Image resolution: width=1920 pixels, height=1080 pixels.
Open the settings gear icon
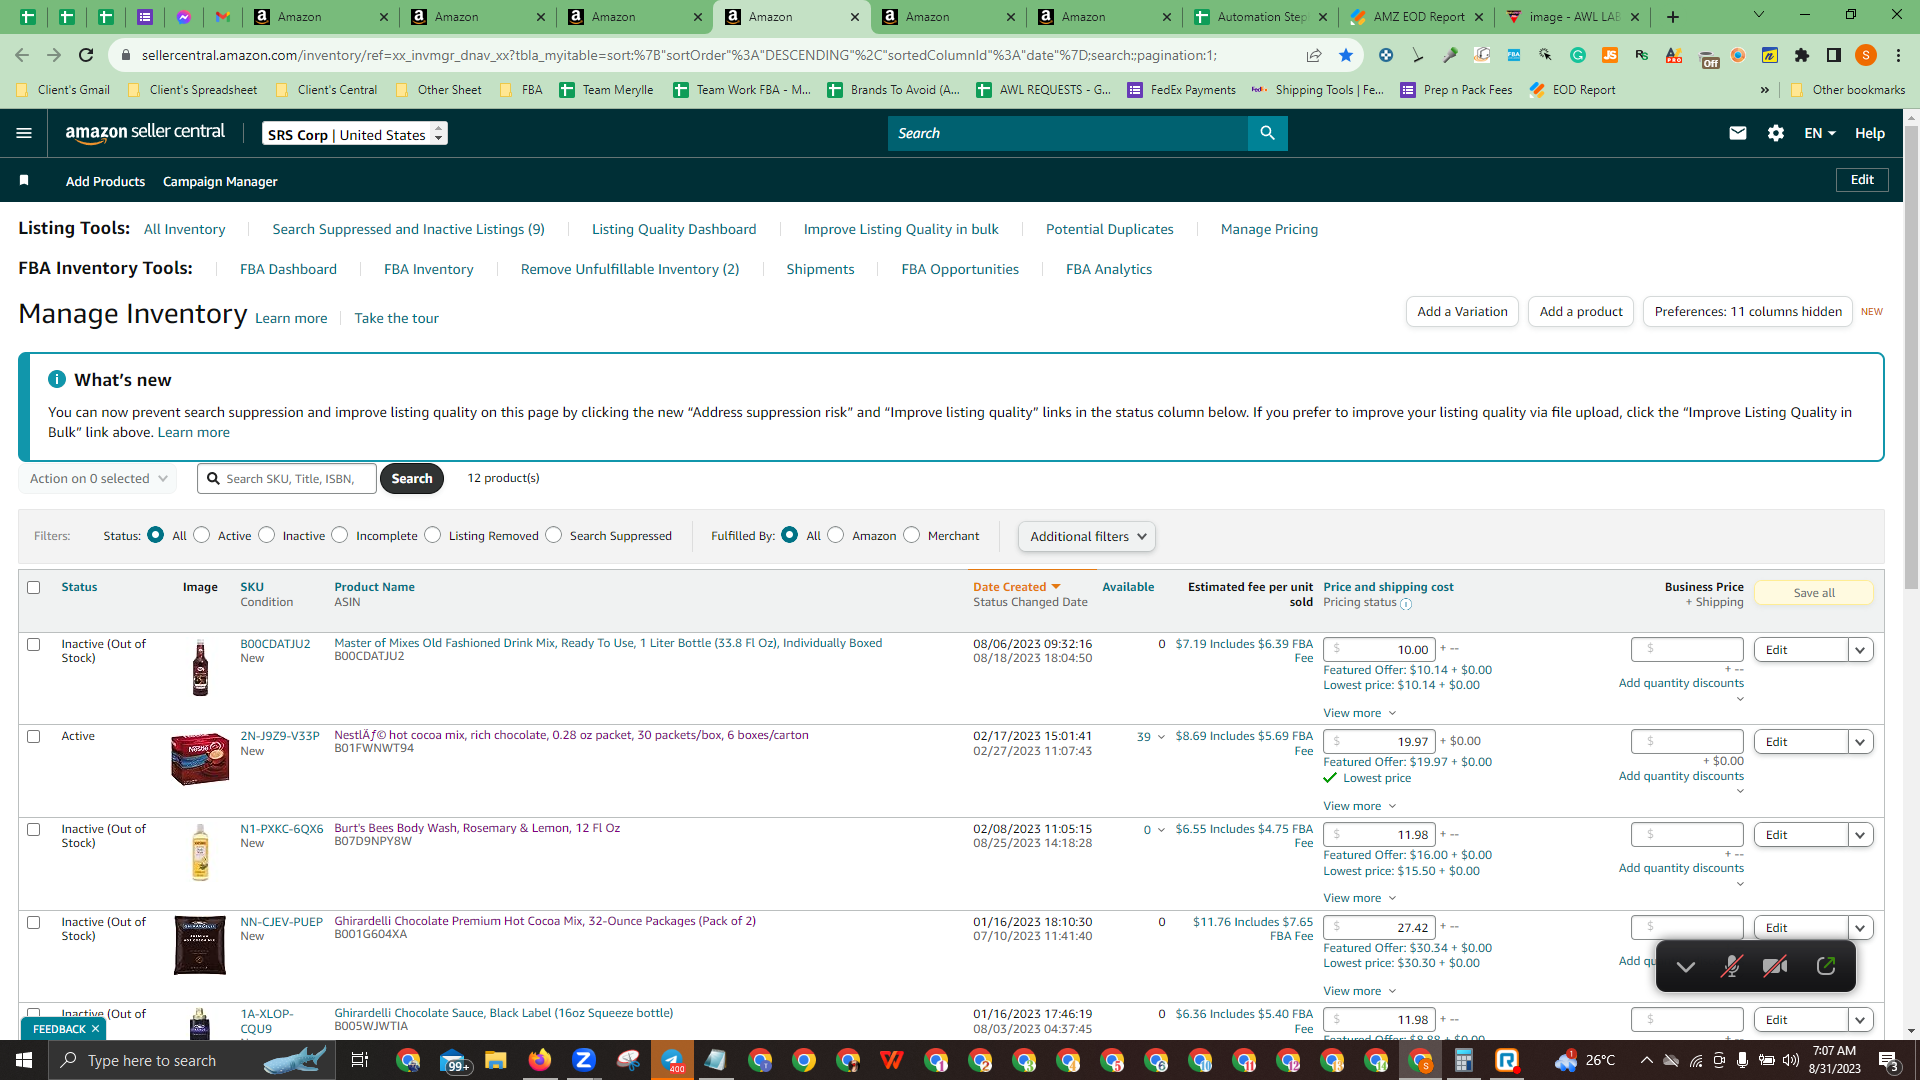point(1776,133)
